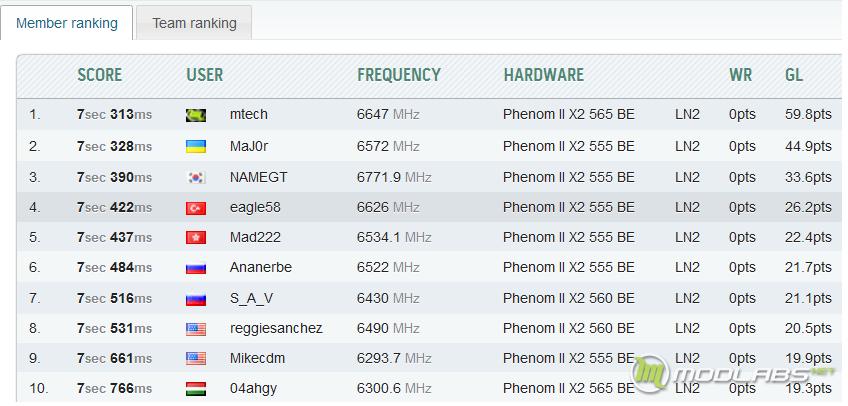Switch to the Team ranking tab
Screen dimensions: 848x406
(194, 23)
